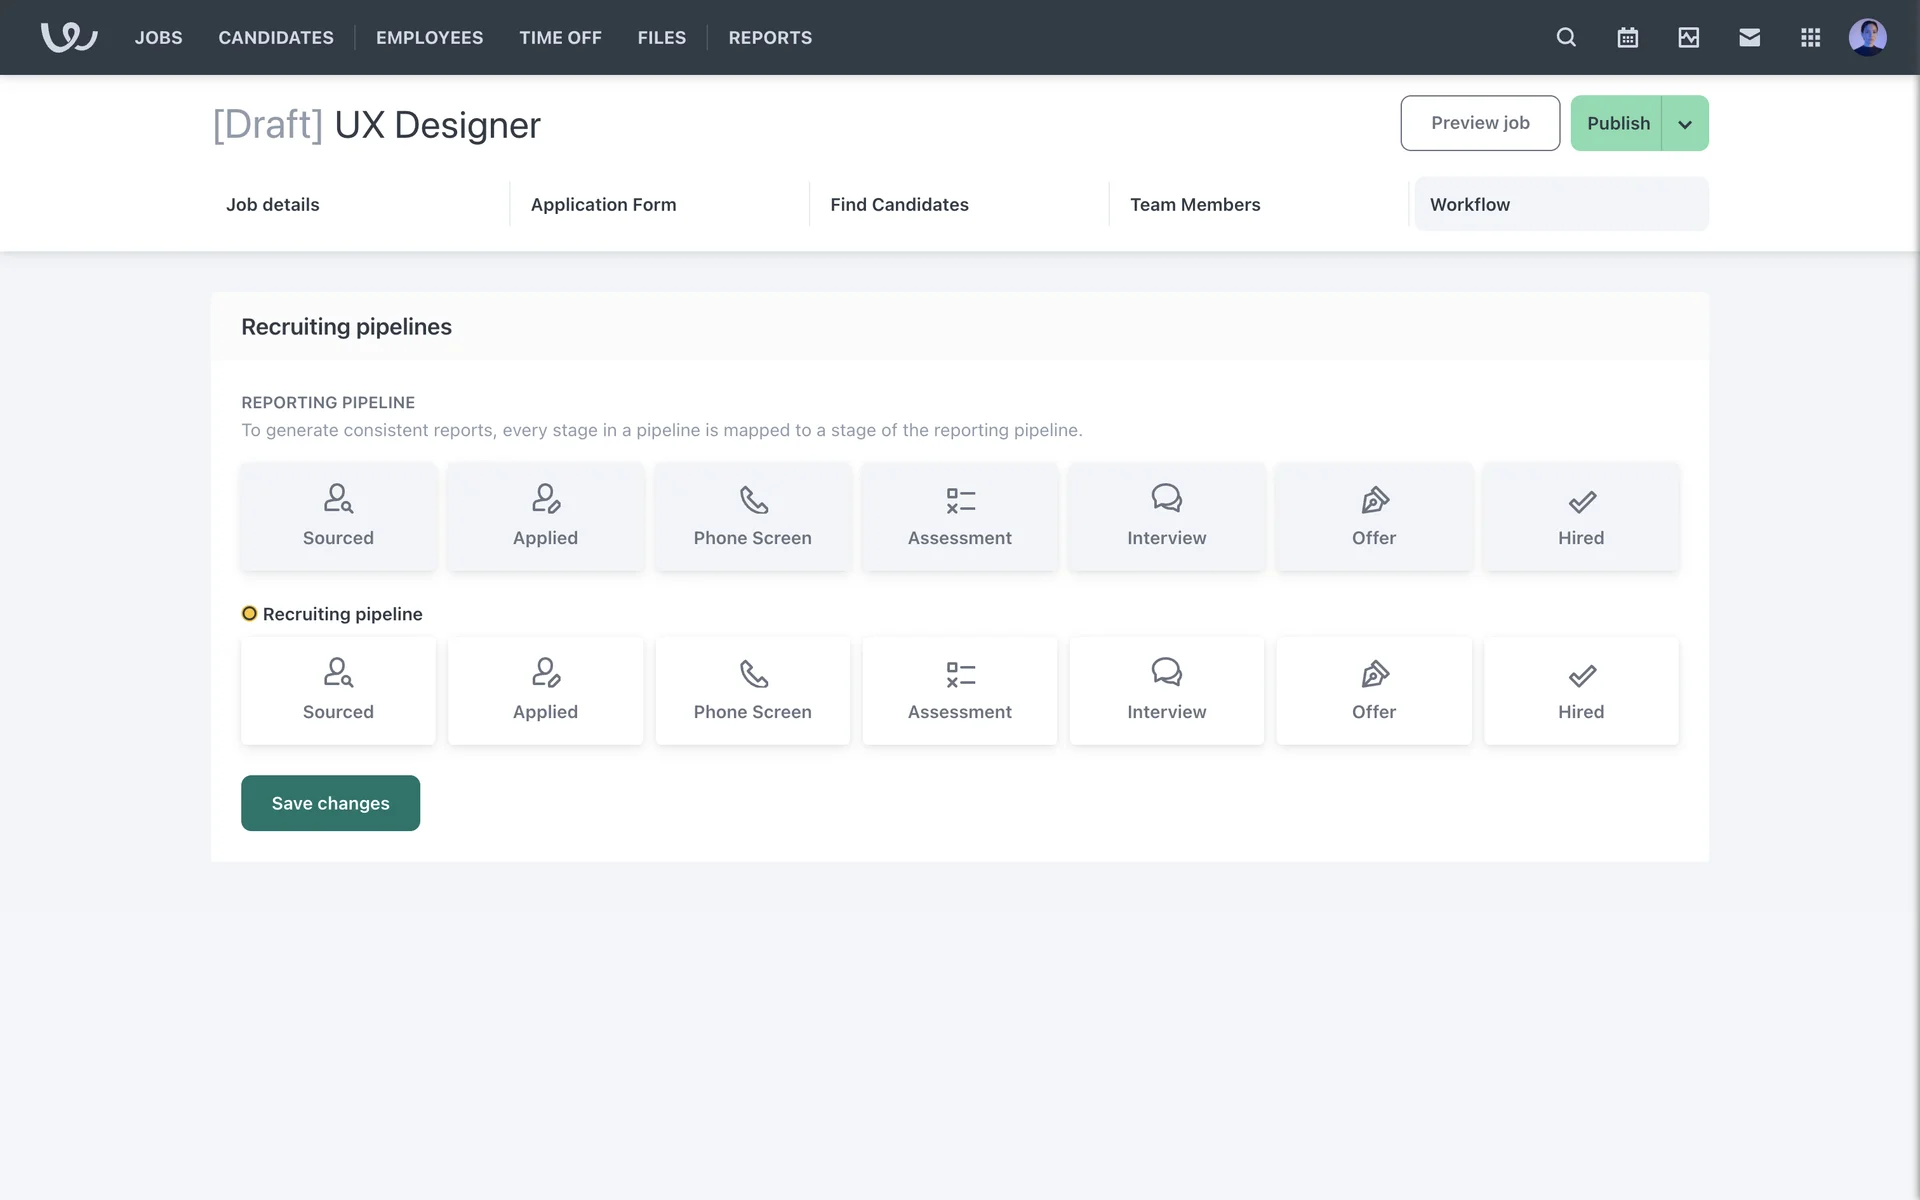Open the mail inbox icon
The image size is (1920, 1200).
pyautogui.click(x=1749, y=38)
